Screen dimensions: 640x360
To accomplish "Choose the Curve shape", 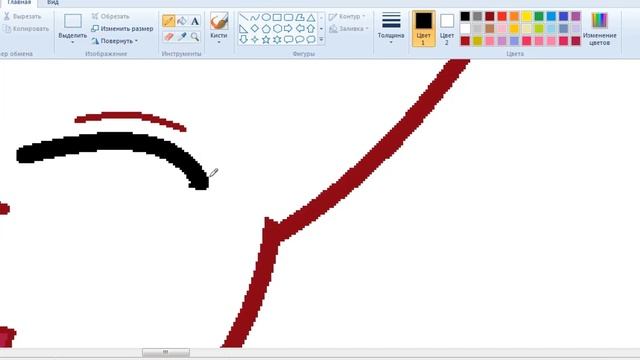I will 255,18.
